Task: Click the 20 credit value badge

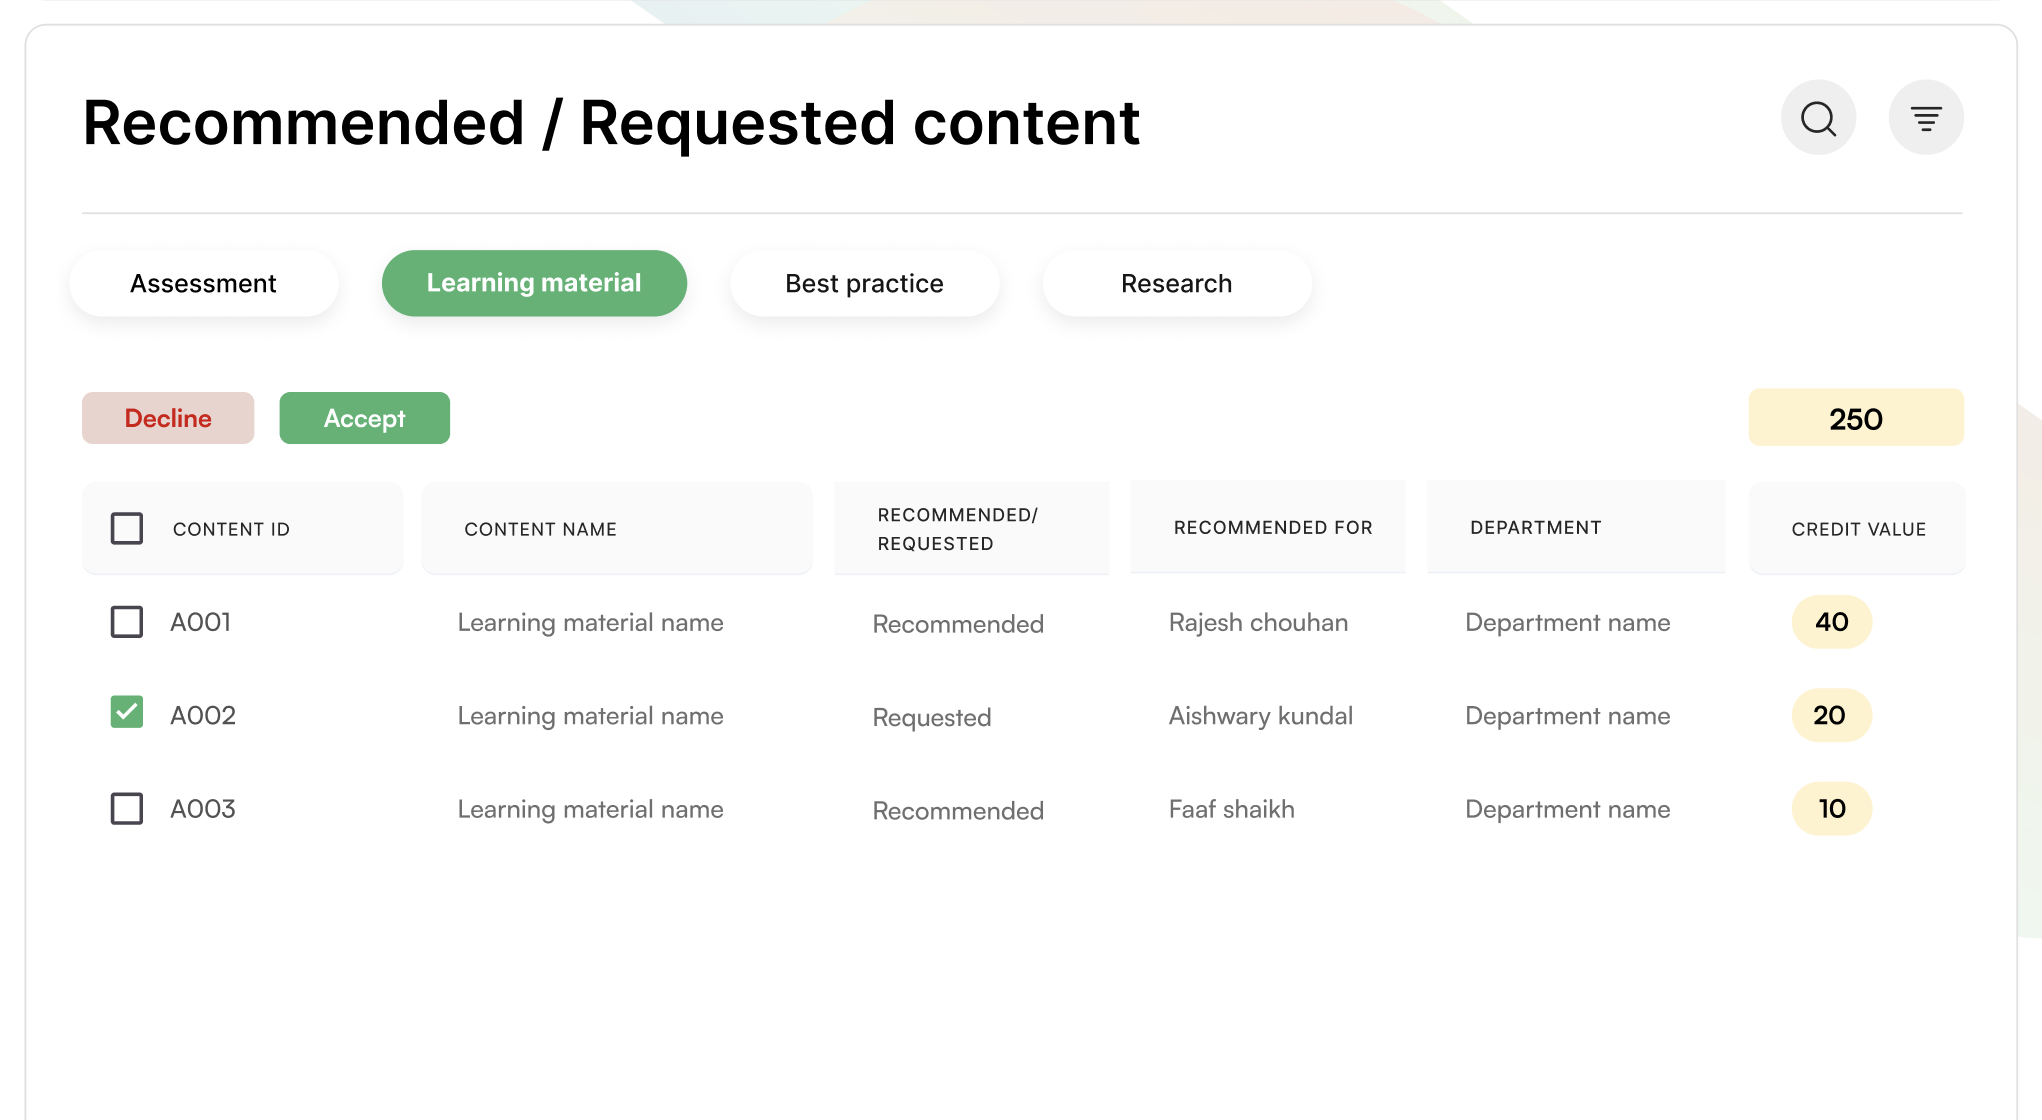Action: click(x=1831, y=715)
